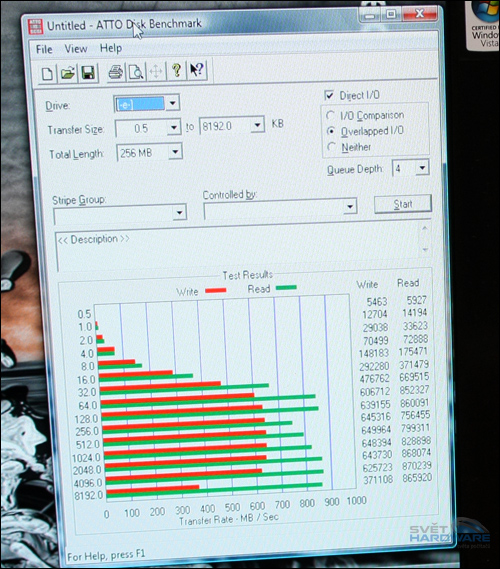Select the Overlapped I/O radio button

(x=331, y=131)
